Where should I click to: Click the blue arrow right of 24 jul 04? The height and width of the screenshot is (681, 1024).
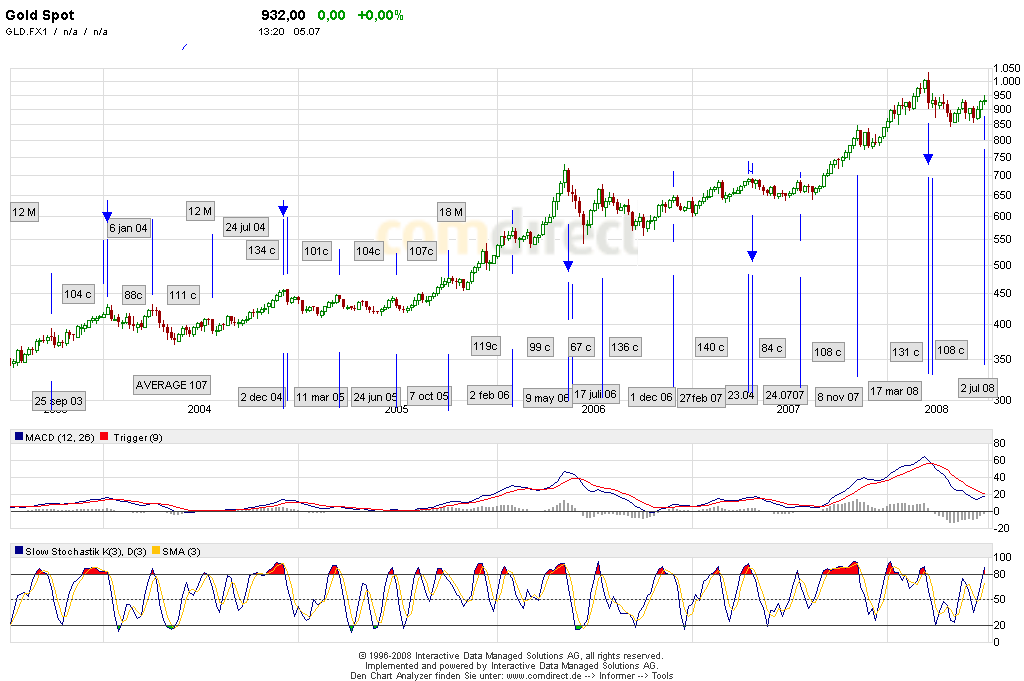pos(283,208)
